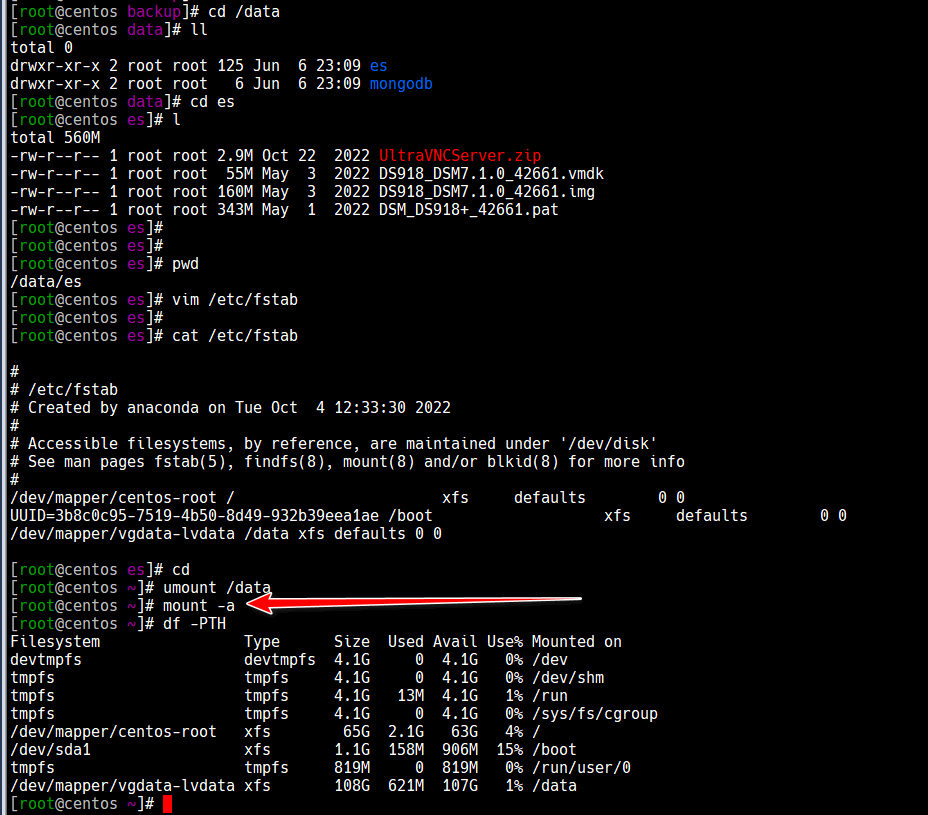Image resolution: width=928 pixels, height=815 pixels.
Task: Click the 'mount -a' command
Action: coord(199,606)
